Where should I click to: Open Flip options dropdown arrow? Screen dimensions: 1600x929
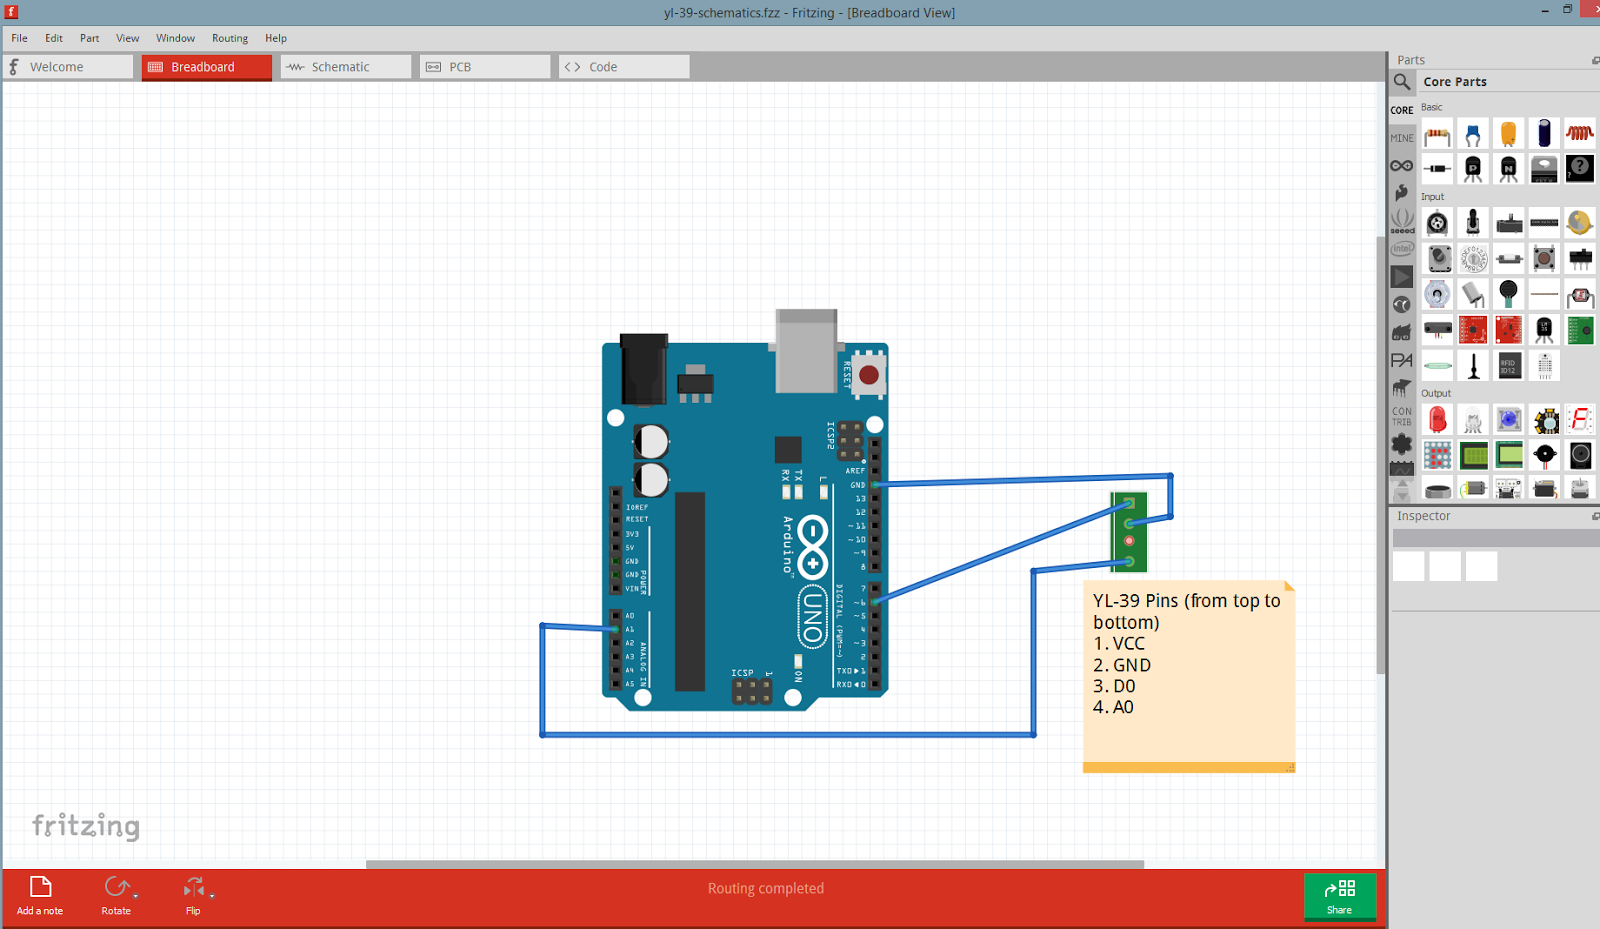(x=212, y=895)
